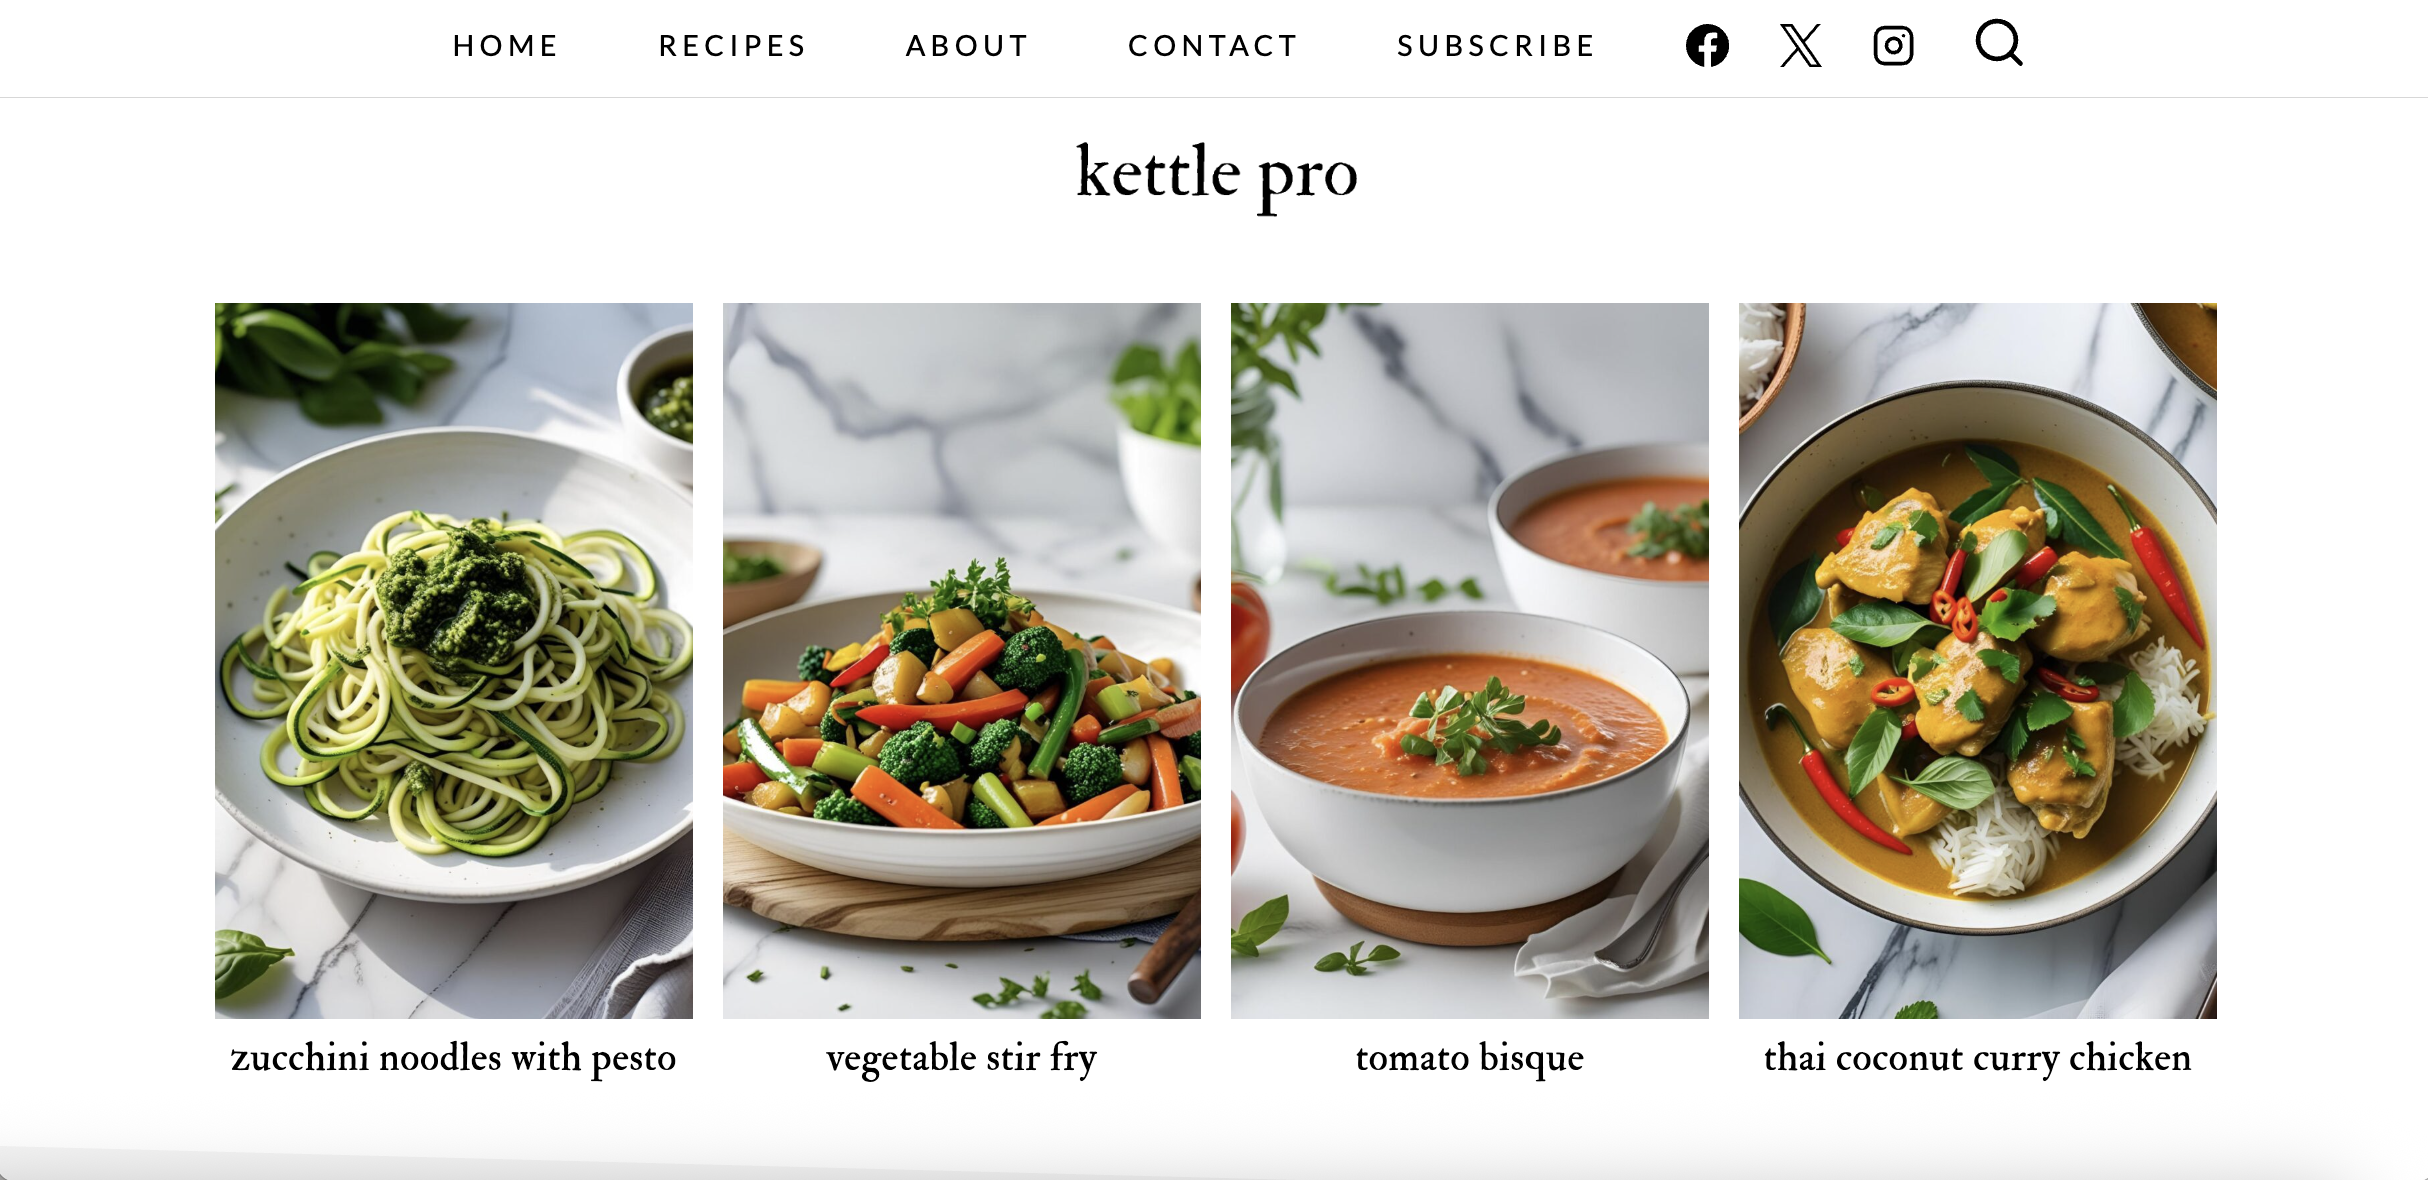Open the Facebook social icon
This screenshot has width=2428, height=1180.
1707,46
